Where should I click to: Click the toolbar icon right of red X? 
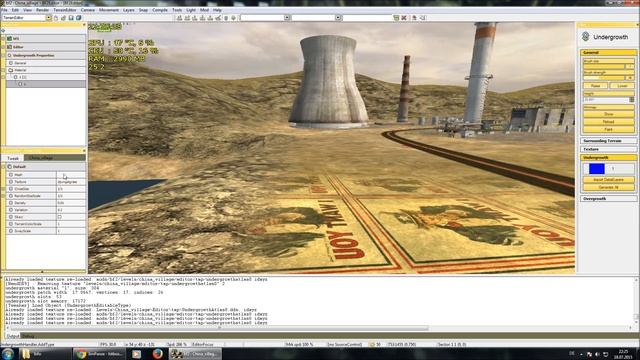(414, 18)
